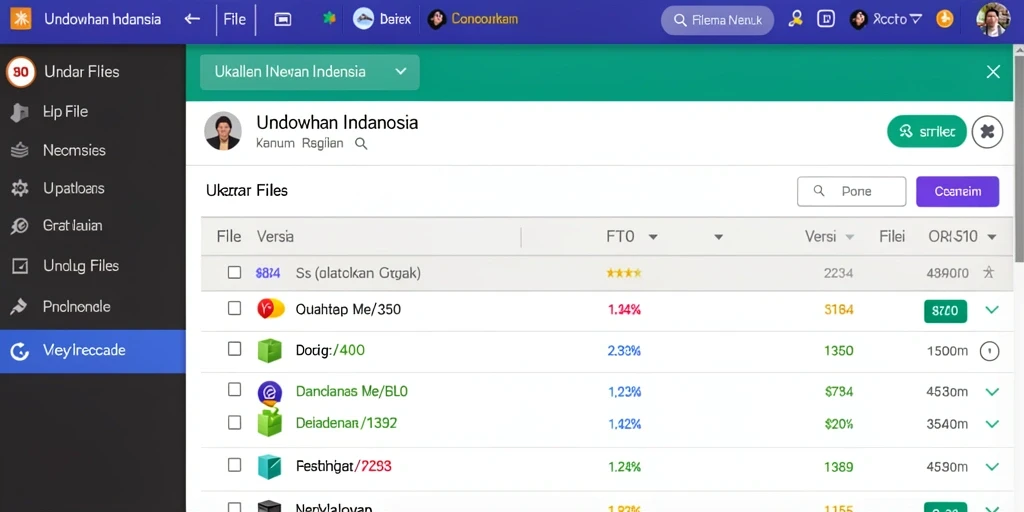Select Veylreccade in the sidebar

click(93, 351)
